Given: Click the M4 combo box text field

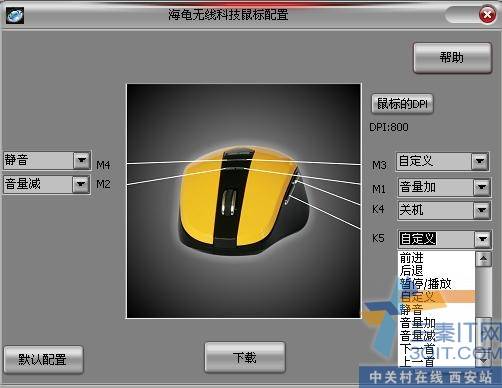Looking at the screenshot, I should (x=38, y=160).
